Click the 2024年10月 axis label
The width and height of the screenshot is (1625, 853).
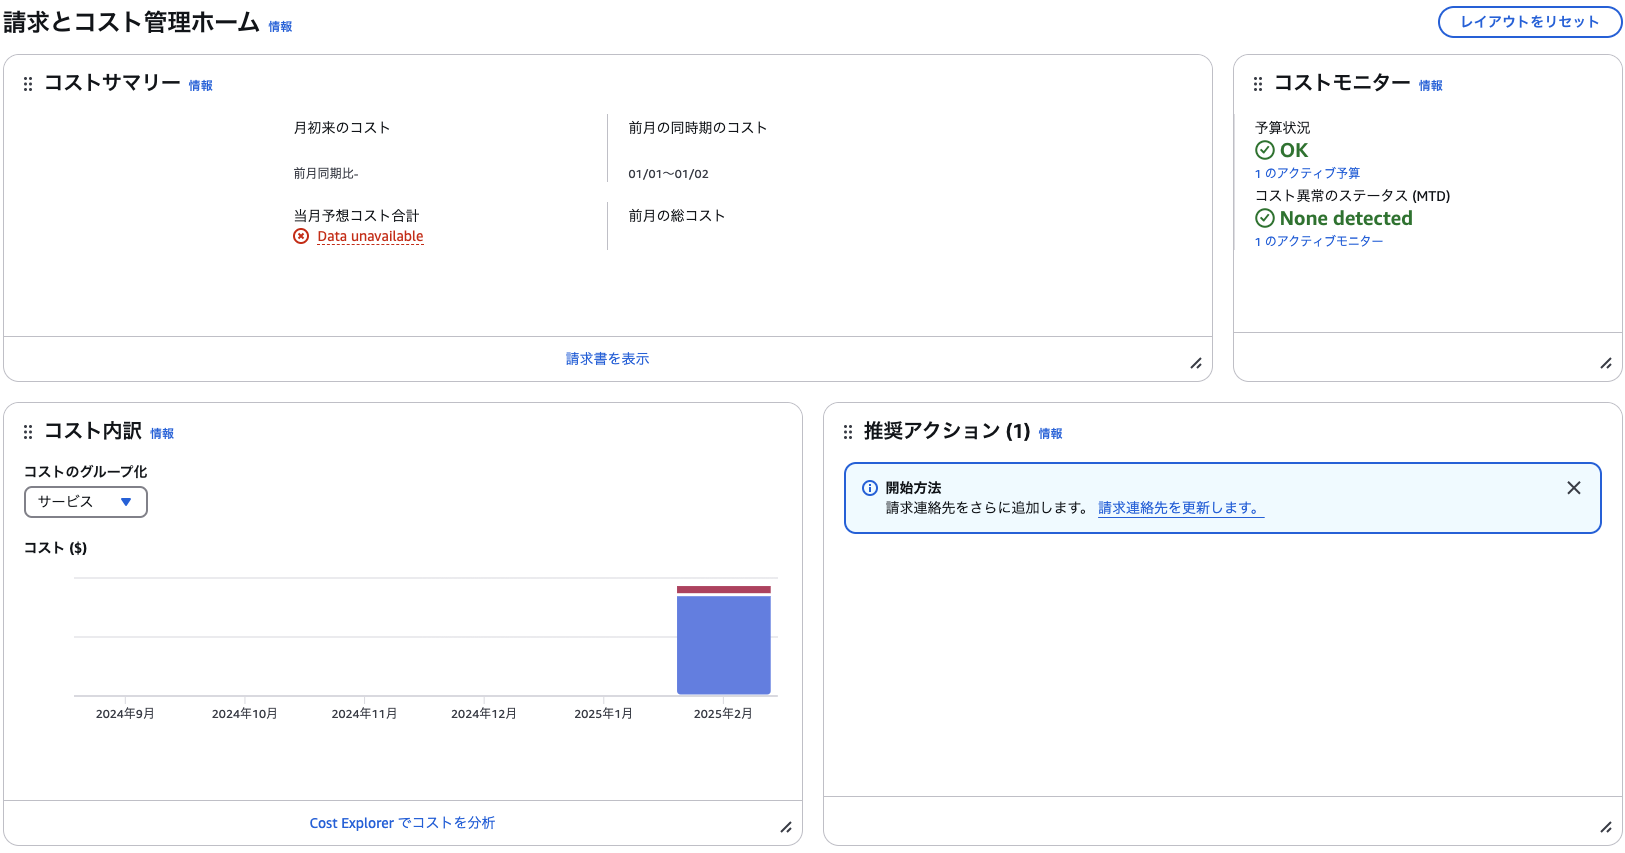(244, 714)
